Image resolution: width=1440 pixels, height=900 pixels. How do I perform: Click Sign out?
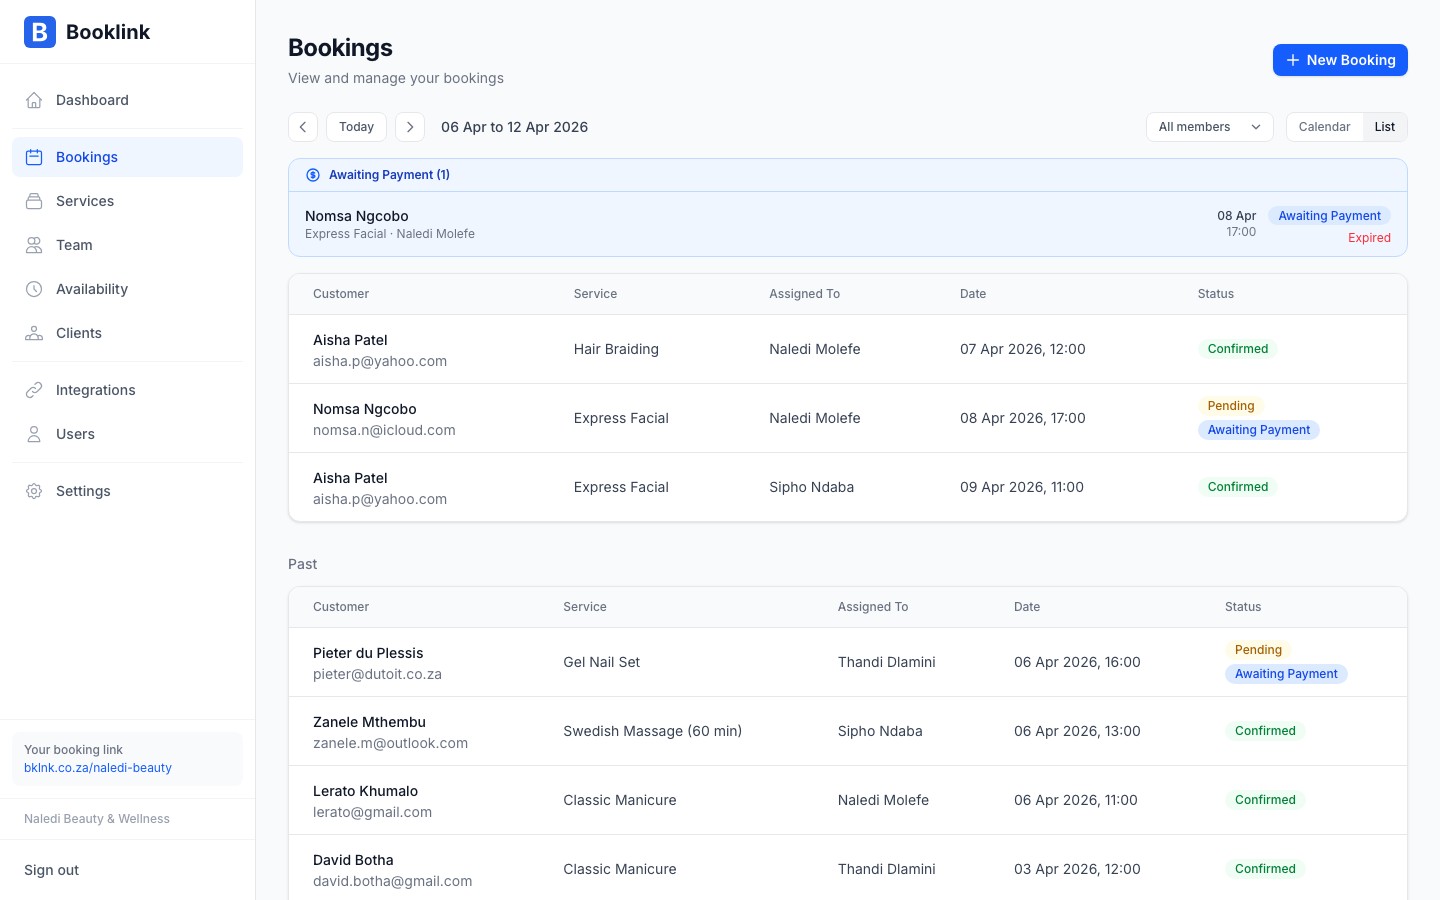pyautogui.click(x=51, y=870)
